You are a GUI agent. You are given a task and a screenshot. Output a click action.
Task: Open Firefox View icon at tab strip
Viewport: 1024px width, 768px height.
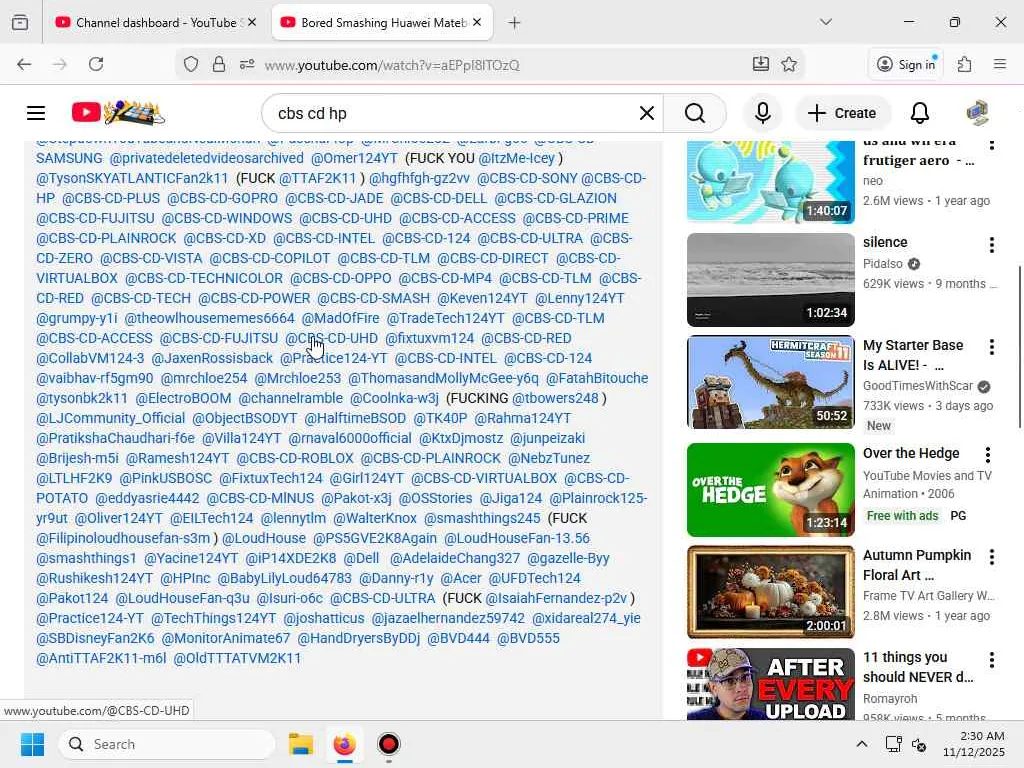[x=20, y=23]
